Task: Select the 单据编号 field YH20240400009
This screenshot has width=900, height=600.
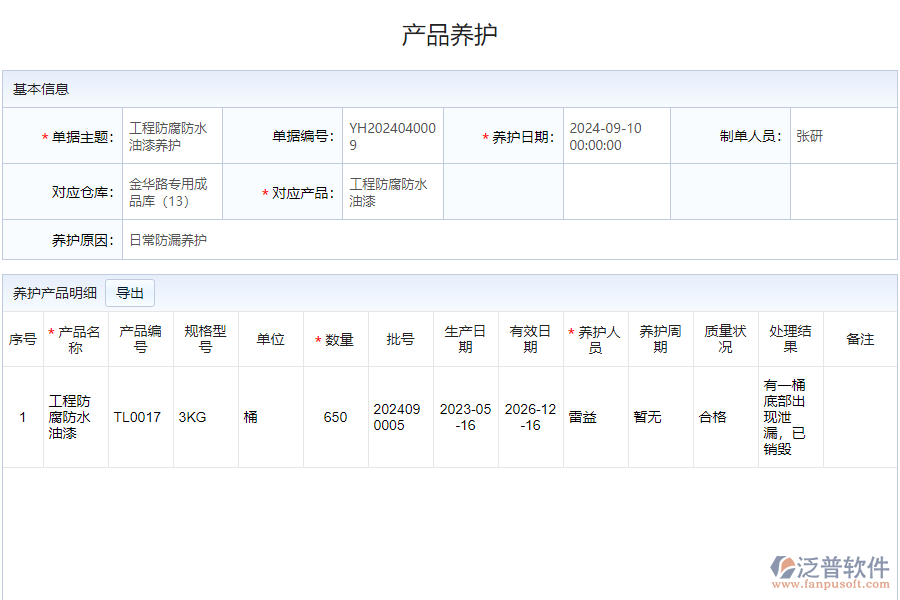Action: 392,137
